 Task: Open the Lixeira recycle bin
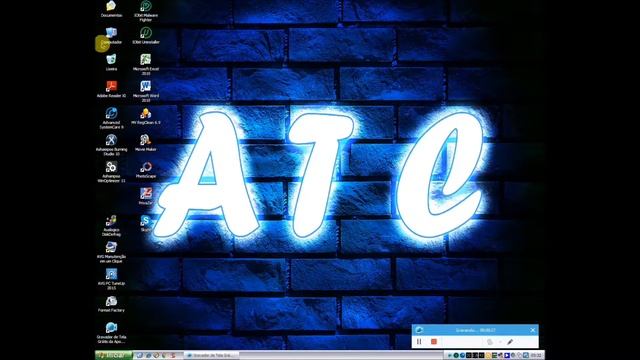[x=111, y=62]
